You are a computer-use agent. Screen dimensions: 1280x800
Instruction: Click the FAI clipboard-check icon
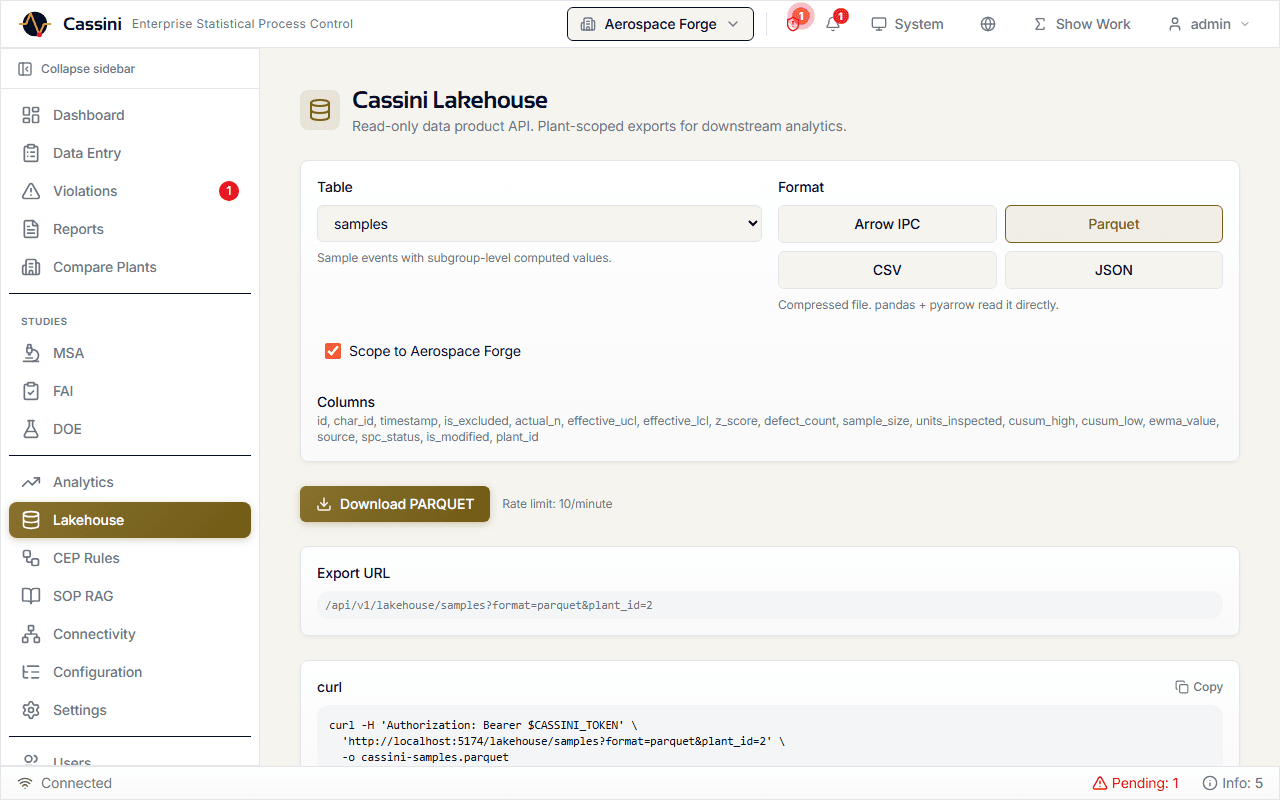[31, 391]
